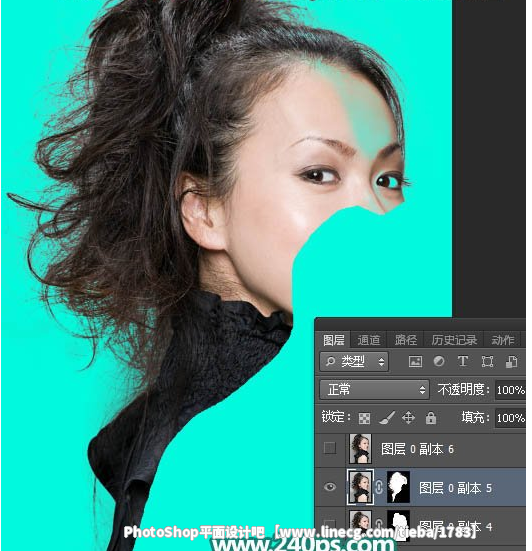Switch to the 通道 tab
Screen dimensions: 532x551
click(369, 340)
